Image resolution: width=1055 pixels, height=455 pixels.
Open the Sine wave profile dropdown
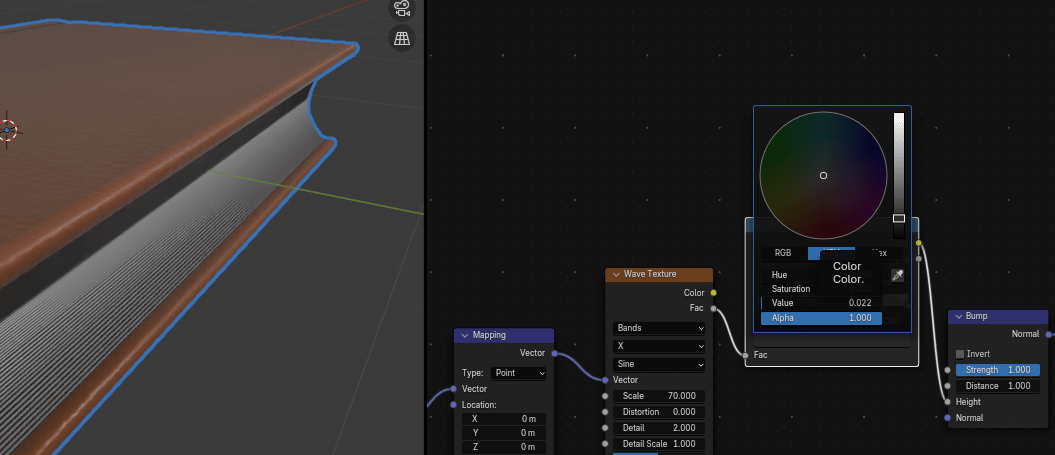[659, 364]
